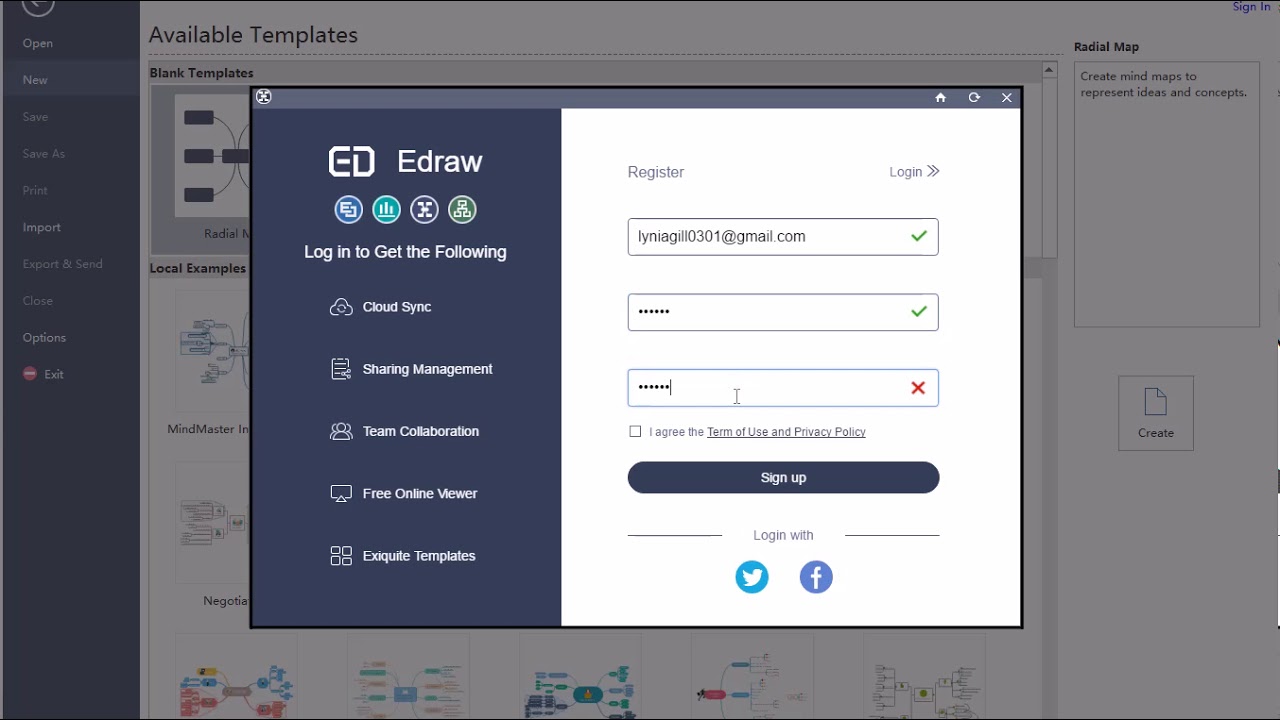Image resolution: width=1280 pixels, height=720 pixels.
Task: Click the Edraw app icon in dialog corner
Action: coord(263,97)
